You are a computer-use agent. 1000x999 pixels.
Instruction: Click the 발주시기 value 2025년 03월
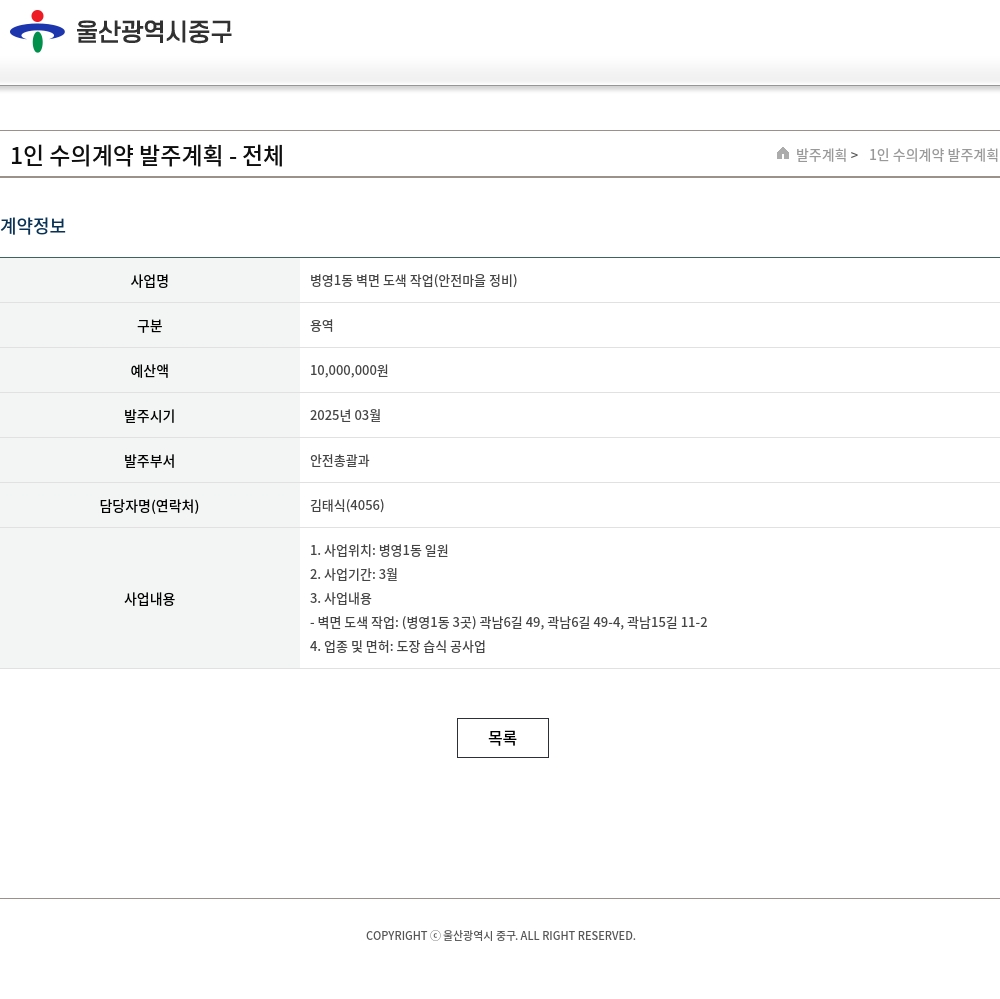pyautogui.click(x=345, y=416)
